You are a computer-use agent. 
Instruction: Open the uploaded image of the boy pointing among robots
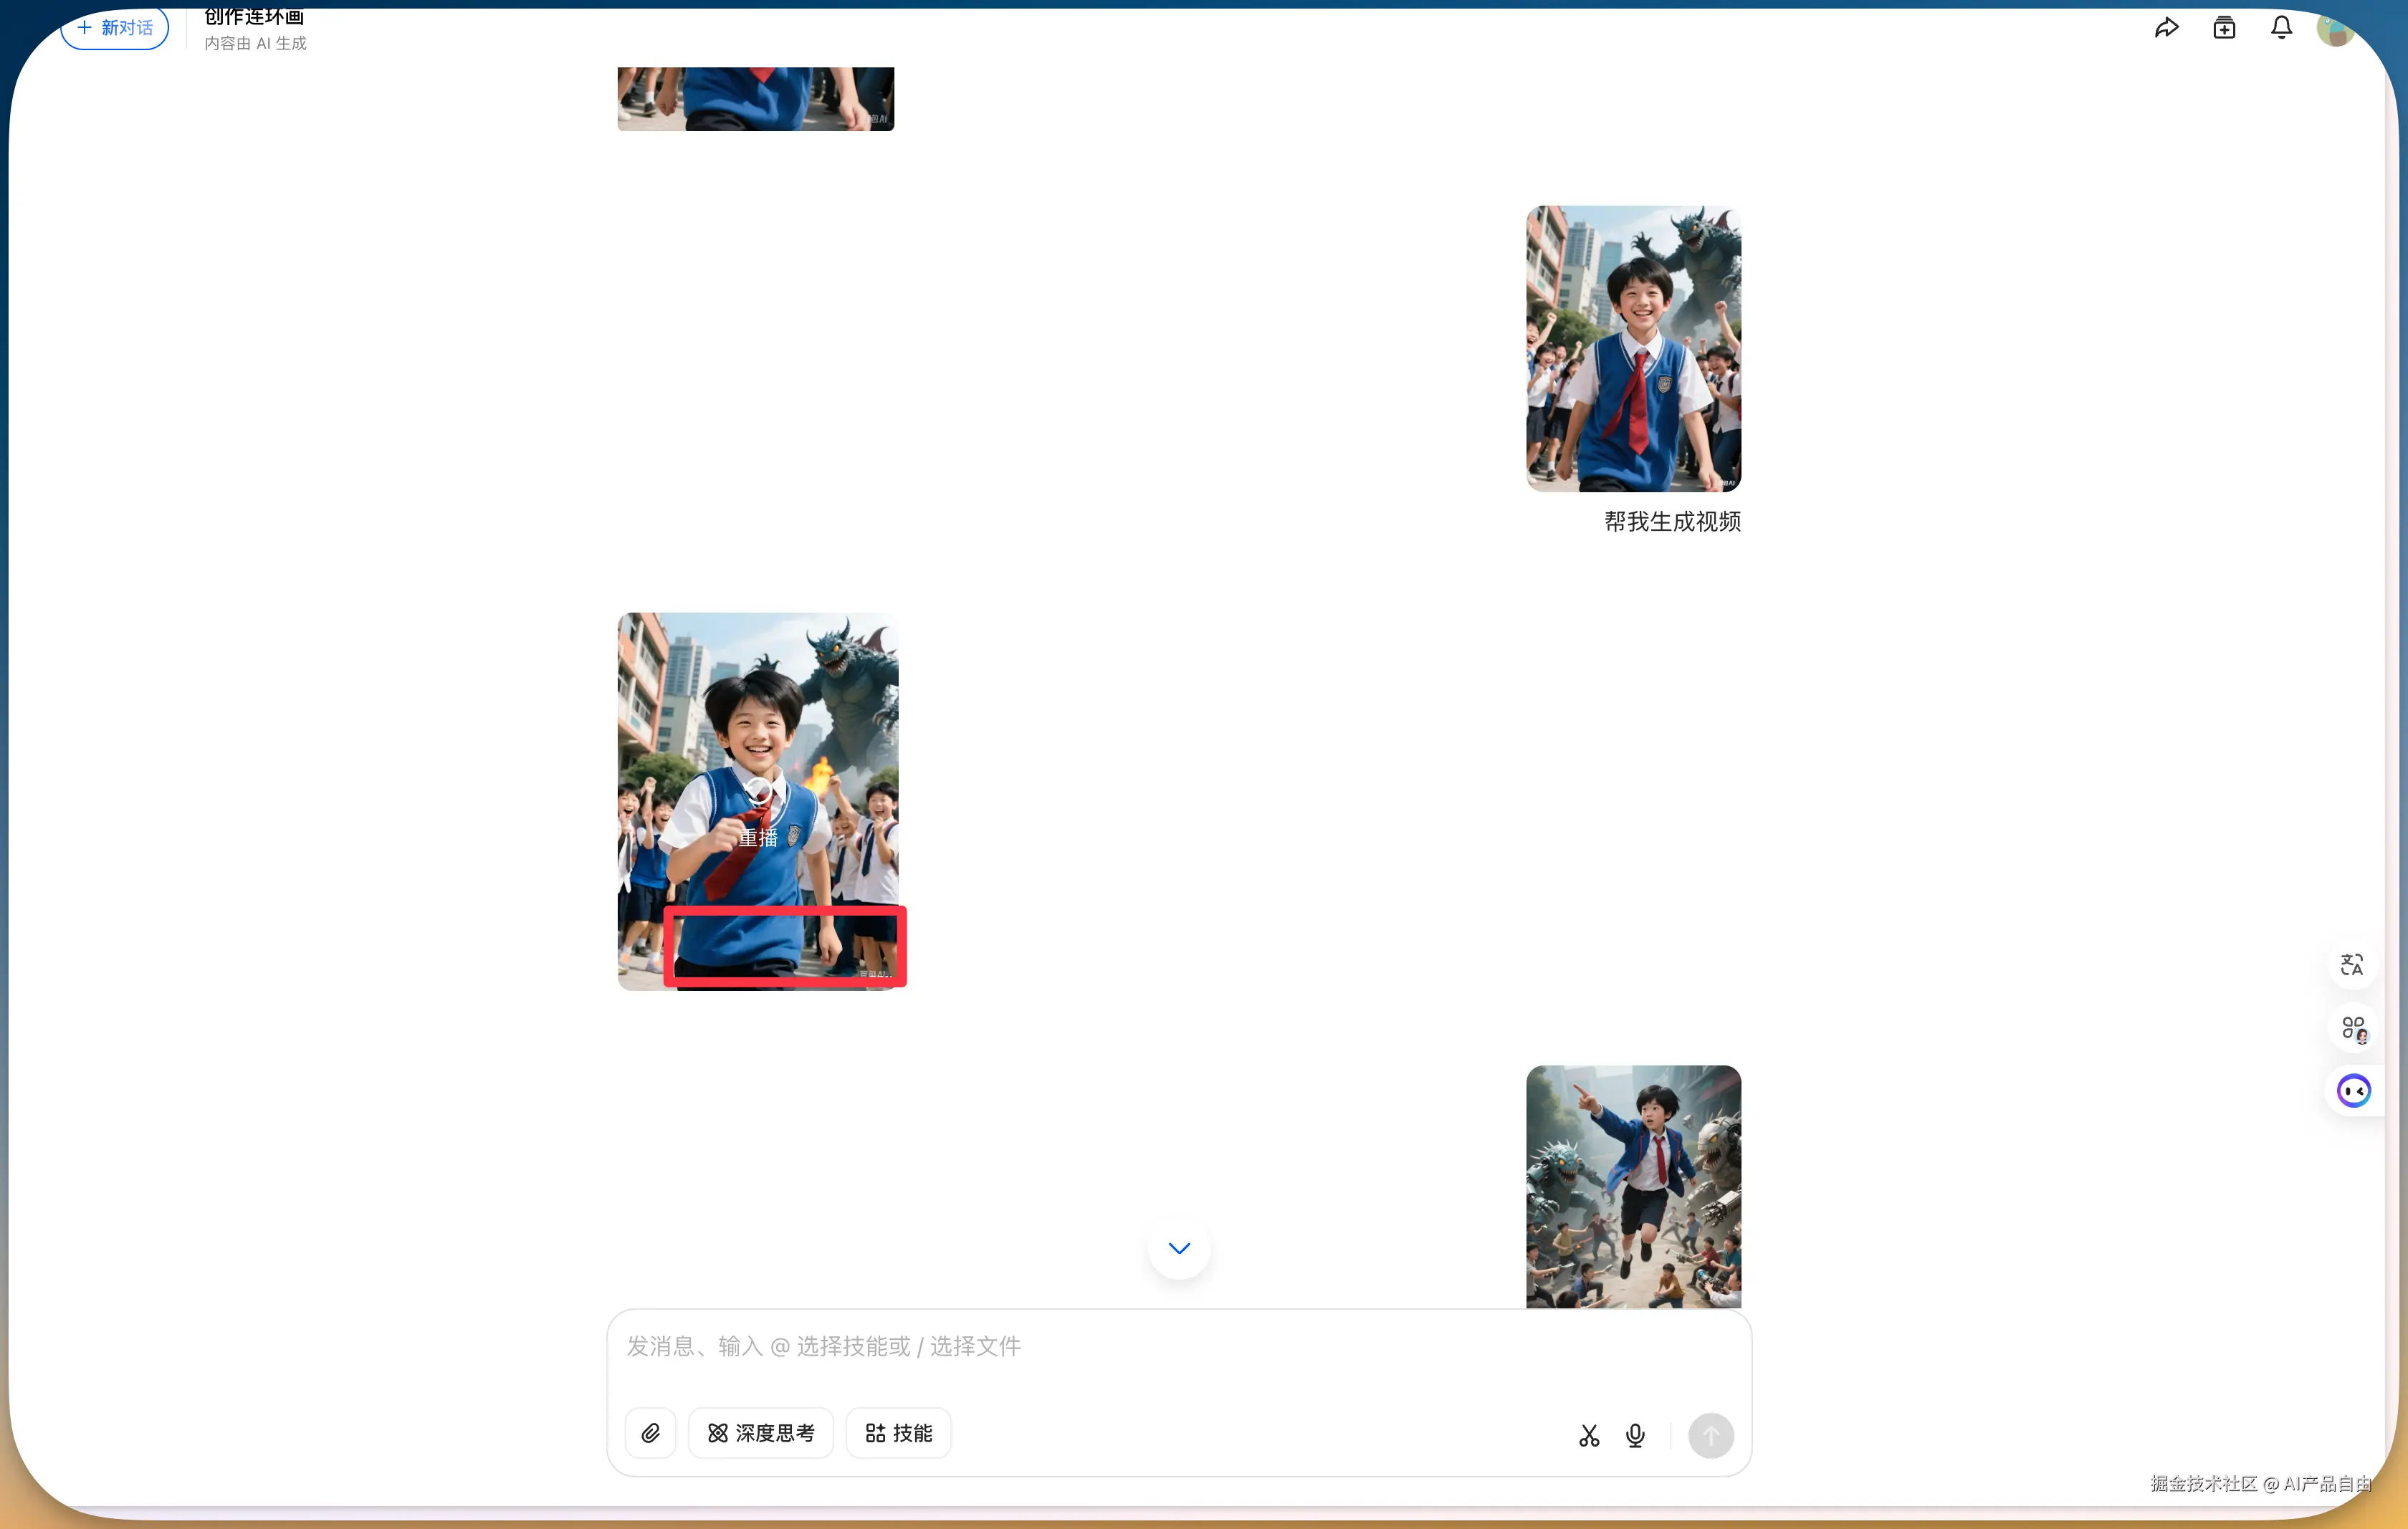1633,1185
